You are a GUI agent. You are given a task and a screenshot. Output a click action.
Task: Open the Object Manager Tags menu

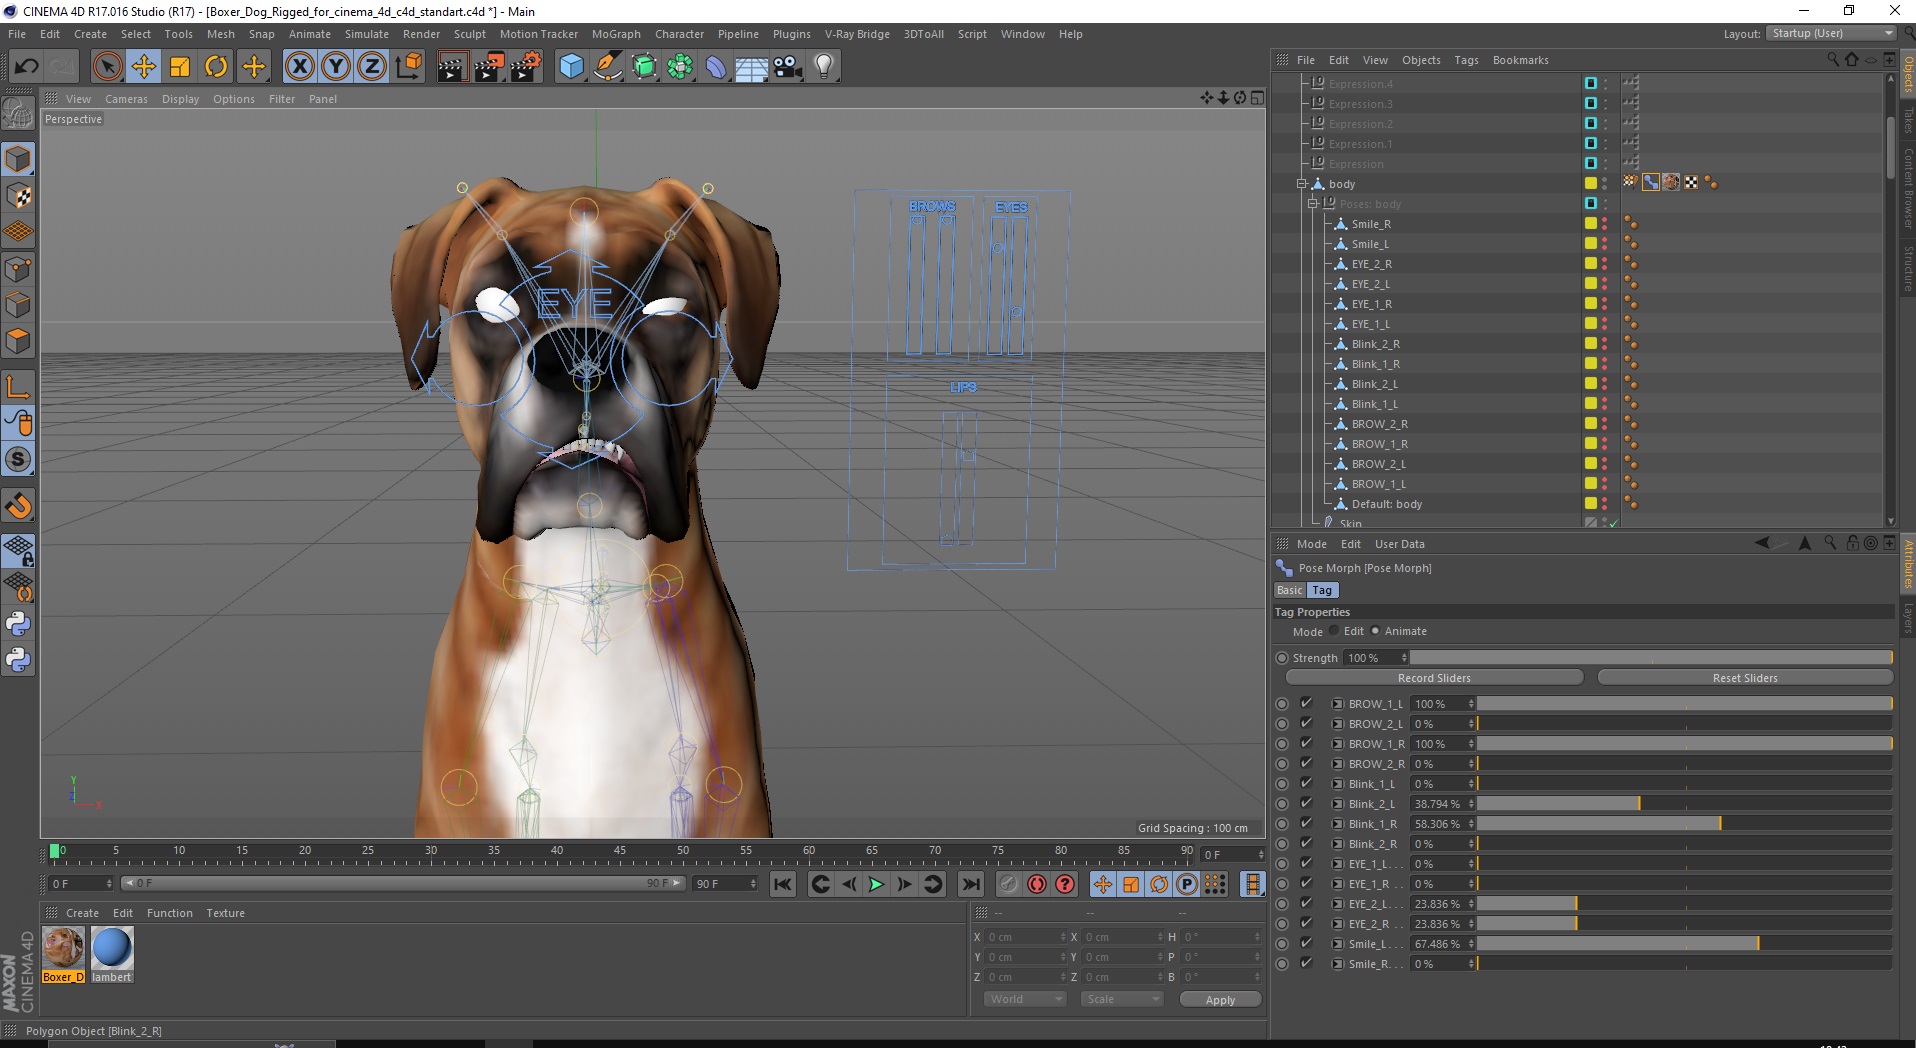click(1466, 60)
